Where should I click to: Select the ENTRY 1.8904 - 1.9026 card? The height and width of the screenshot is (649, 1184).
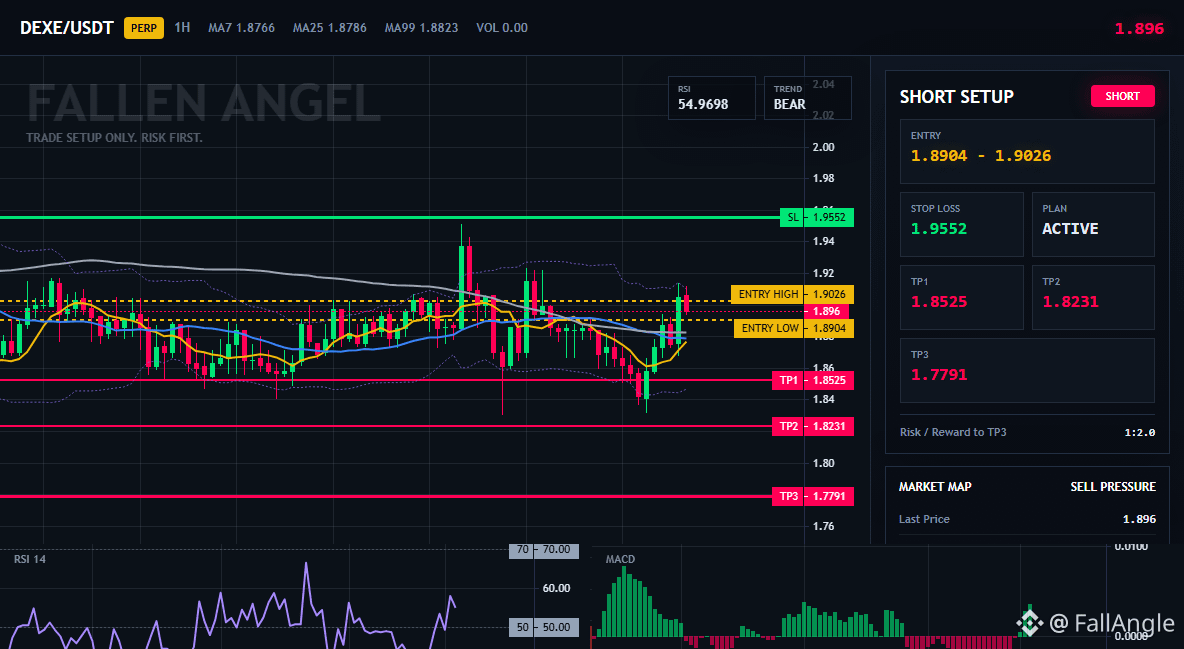1027,151
